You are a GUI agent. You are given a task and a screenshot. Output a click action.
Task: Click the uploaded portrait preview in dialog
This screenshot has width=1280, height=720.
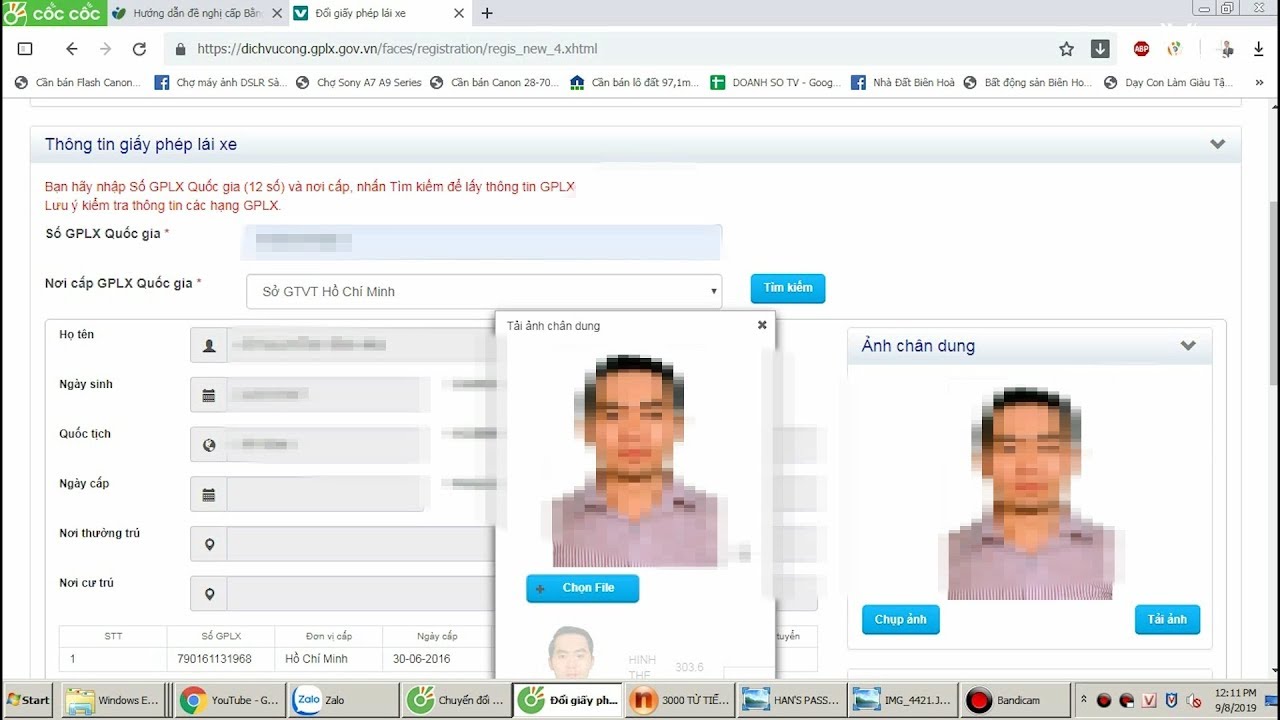(x=635, y=460)
